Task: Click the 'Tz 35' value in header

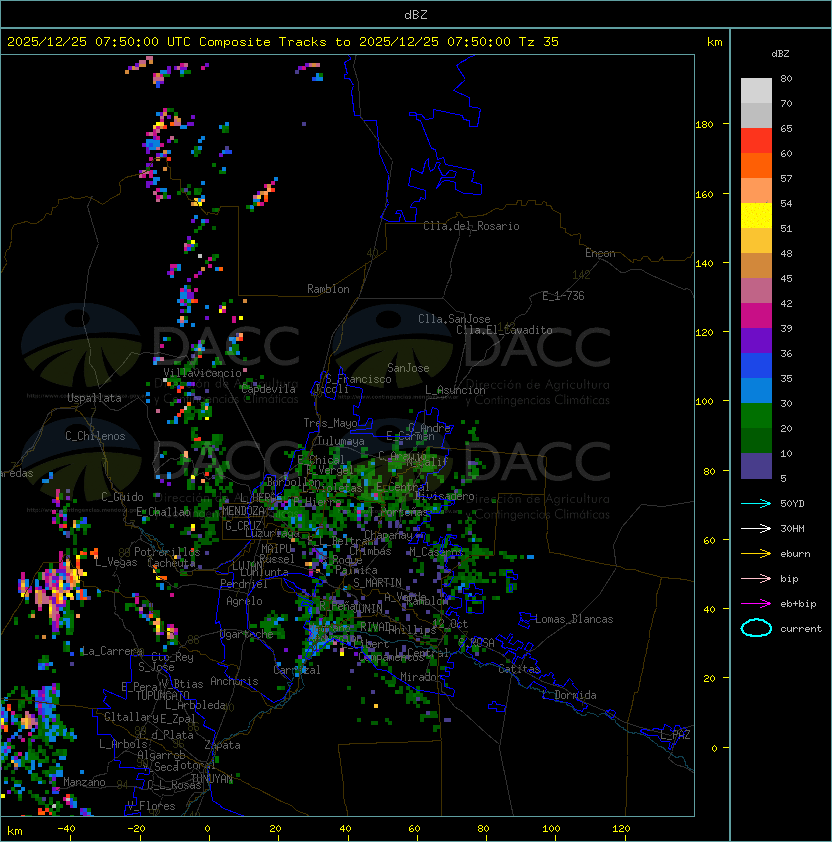Action: (x=539, y=42)
